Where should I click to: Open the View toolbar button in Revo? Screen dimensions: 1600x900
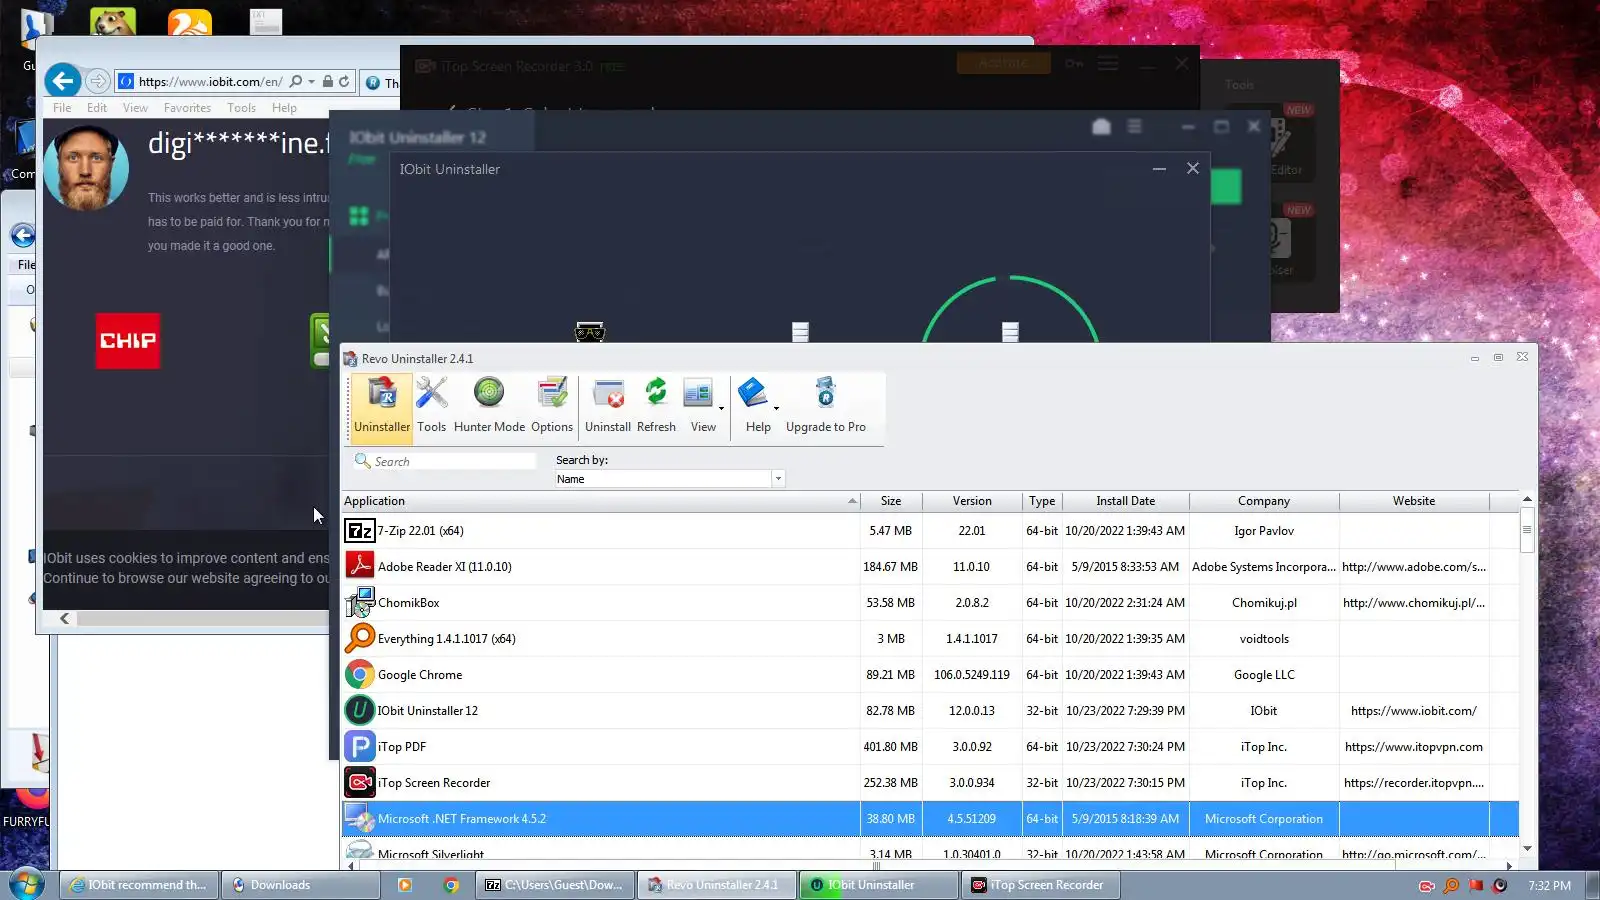701,406
